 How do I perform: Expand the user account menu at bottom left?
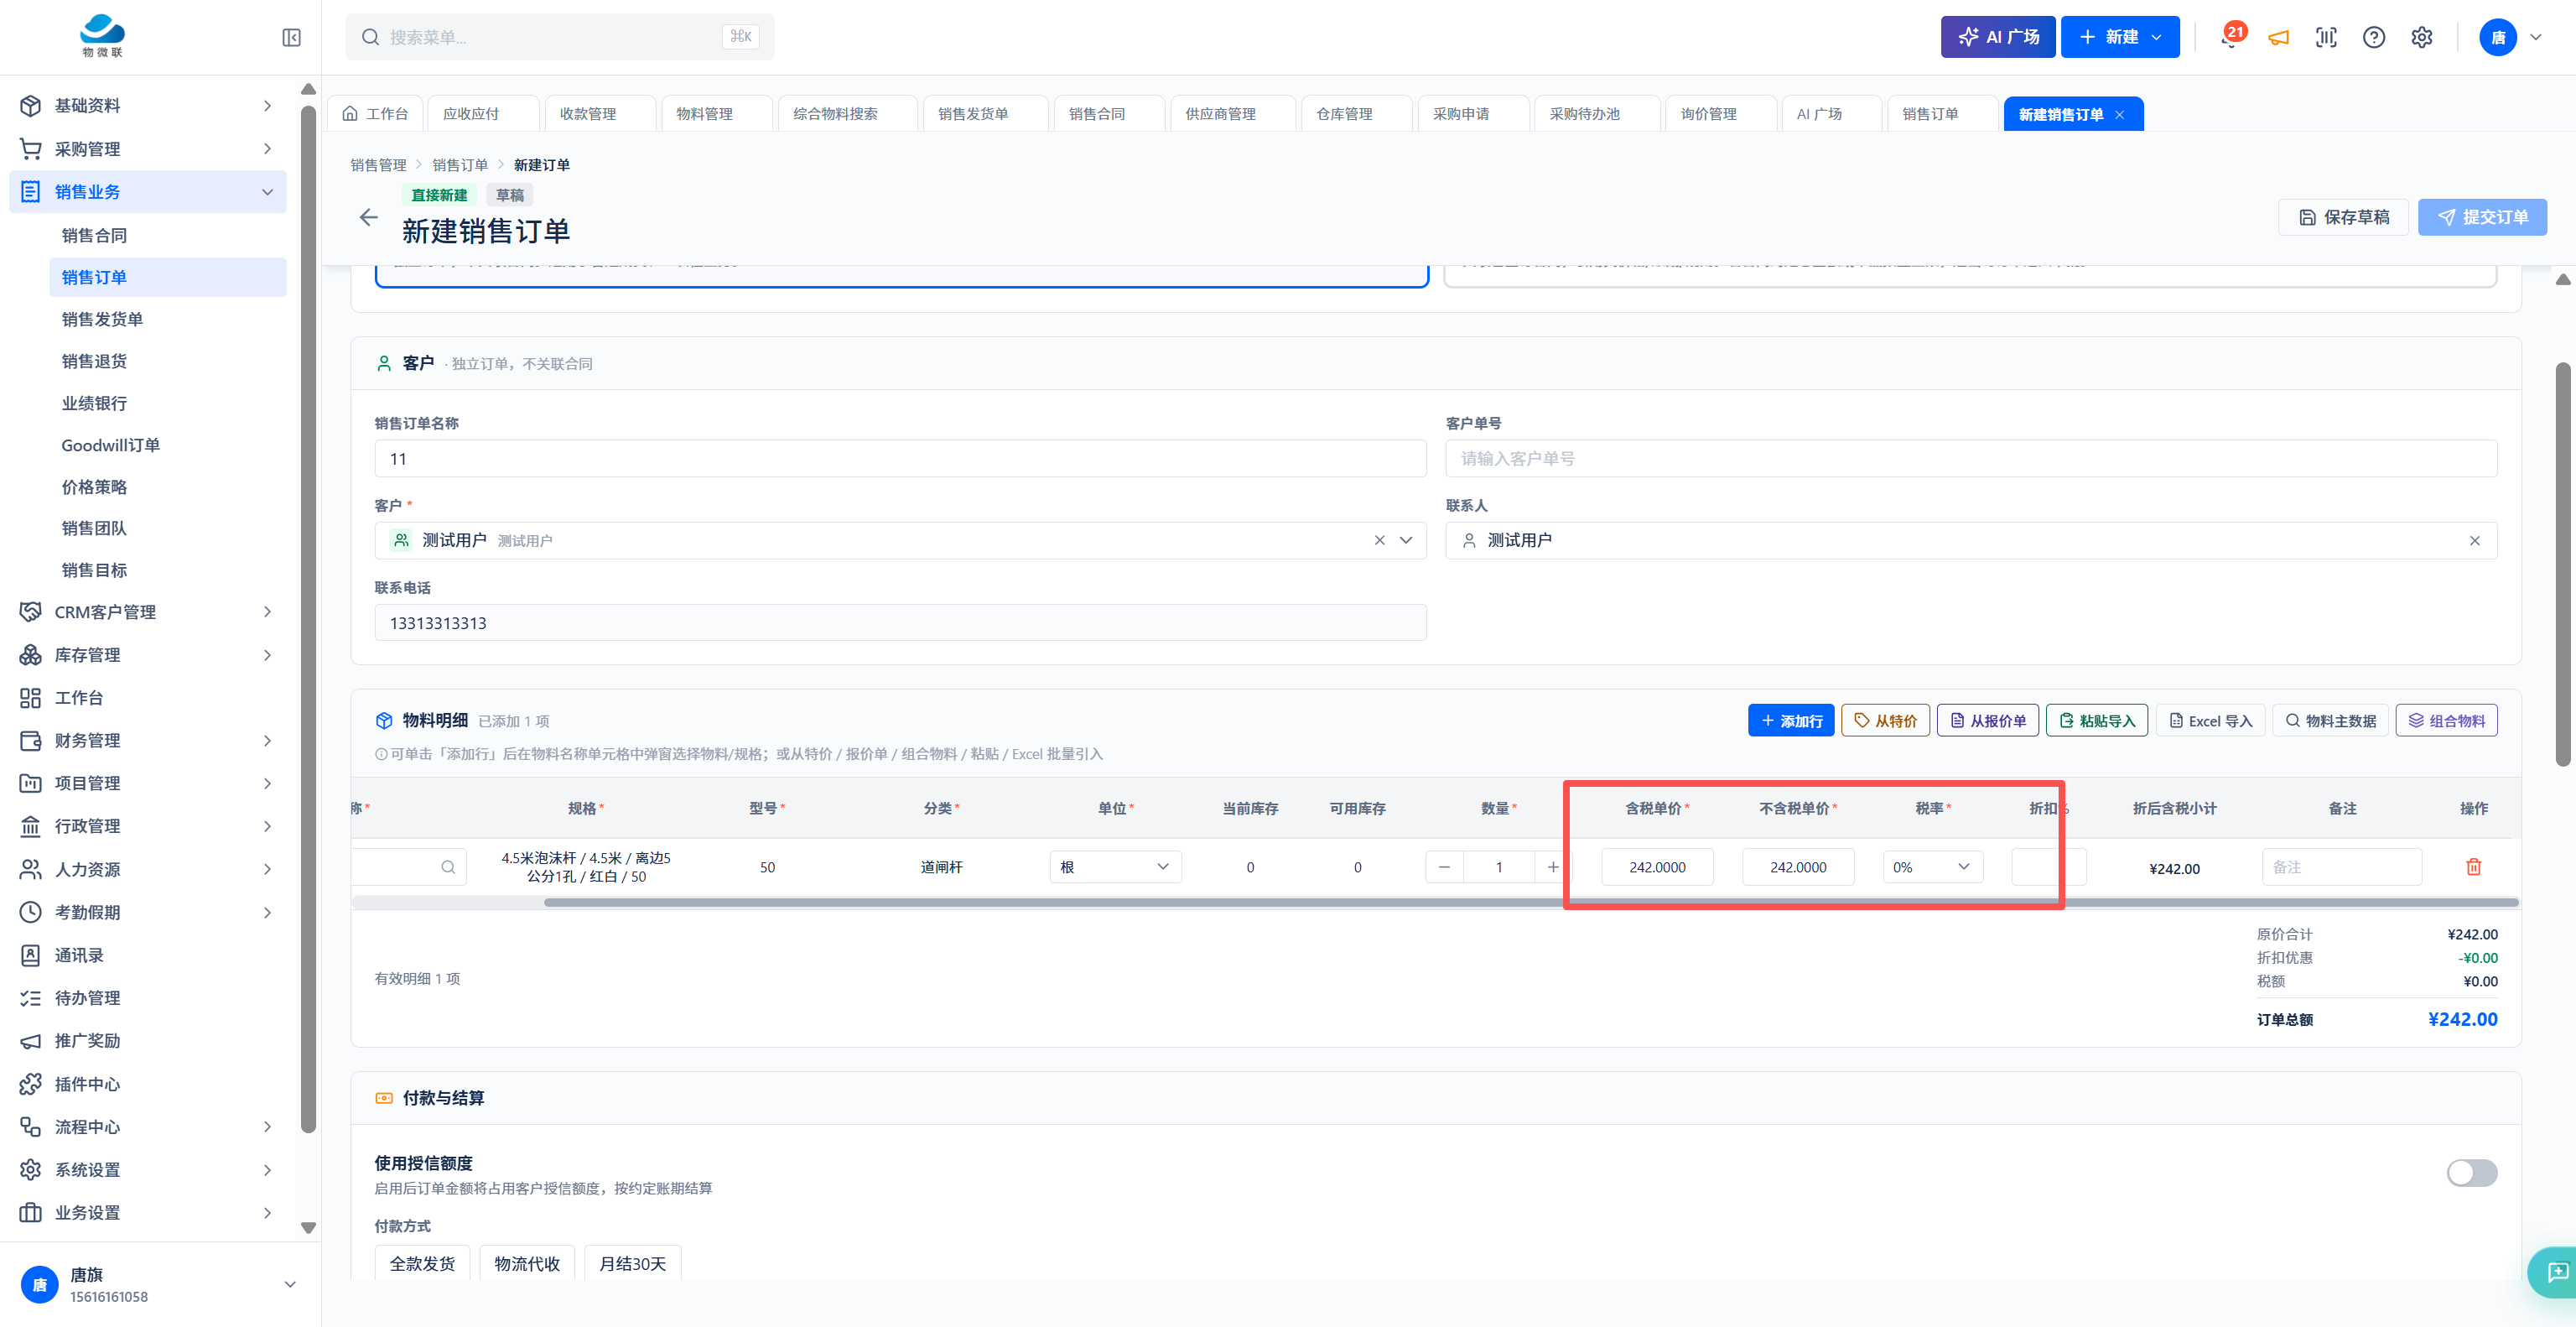[x=290, y=1285]
